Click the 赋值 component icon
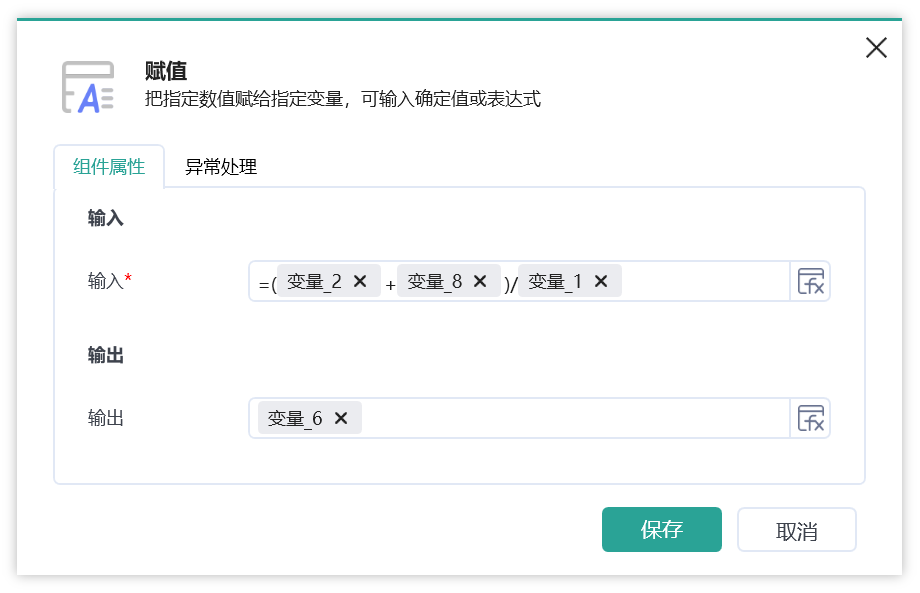920x593 pixels. 88,87
